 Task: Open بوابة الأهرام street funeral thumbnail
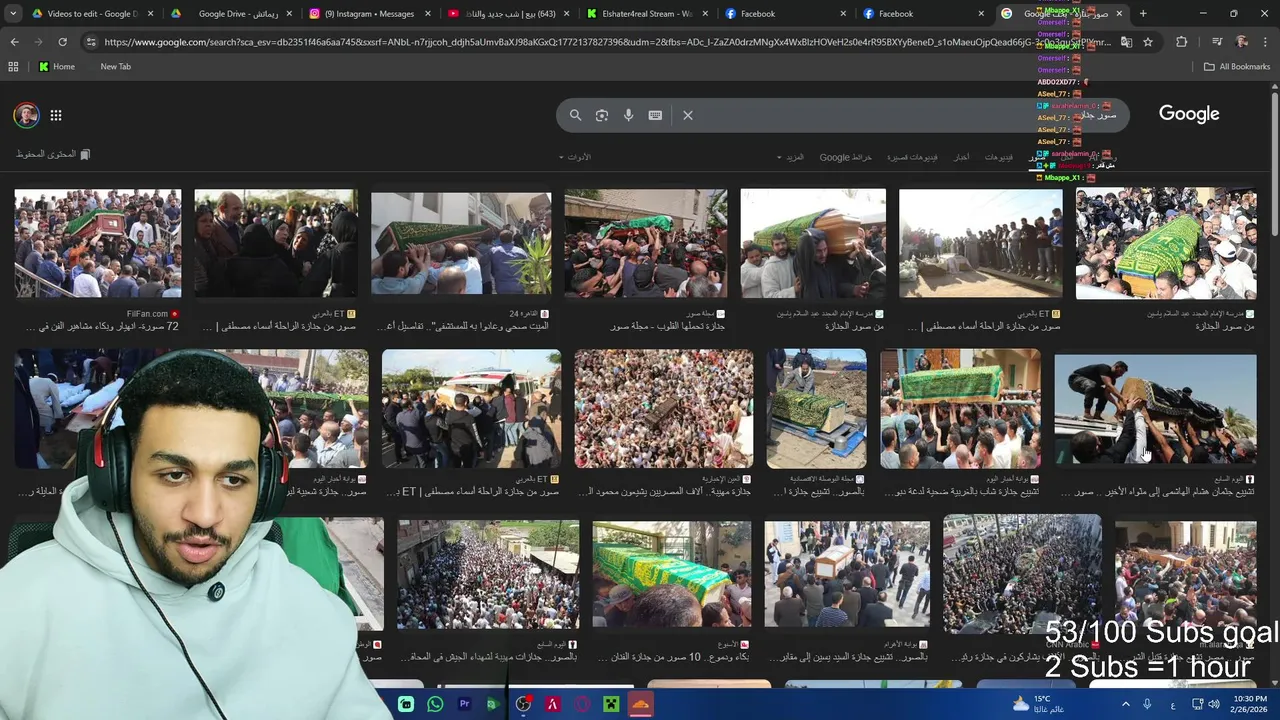(847, 574)
